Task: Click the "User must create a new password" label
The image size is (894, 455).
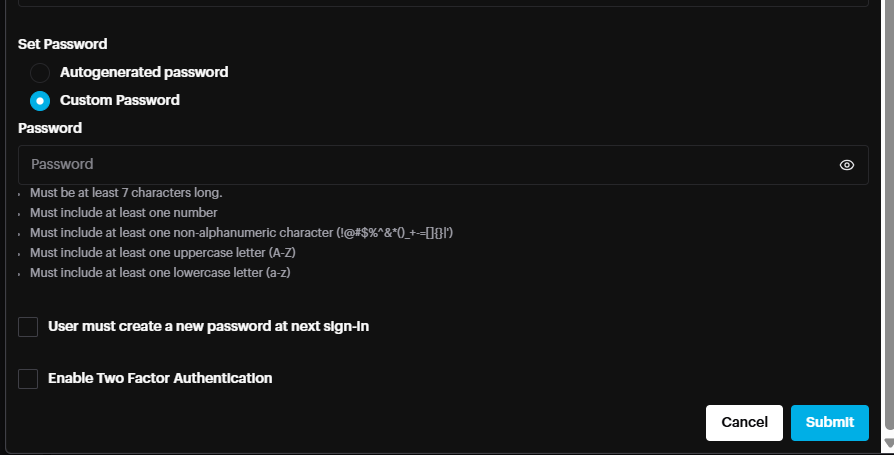Action: (x=209, y=327)
